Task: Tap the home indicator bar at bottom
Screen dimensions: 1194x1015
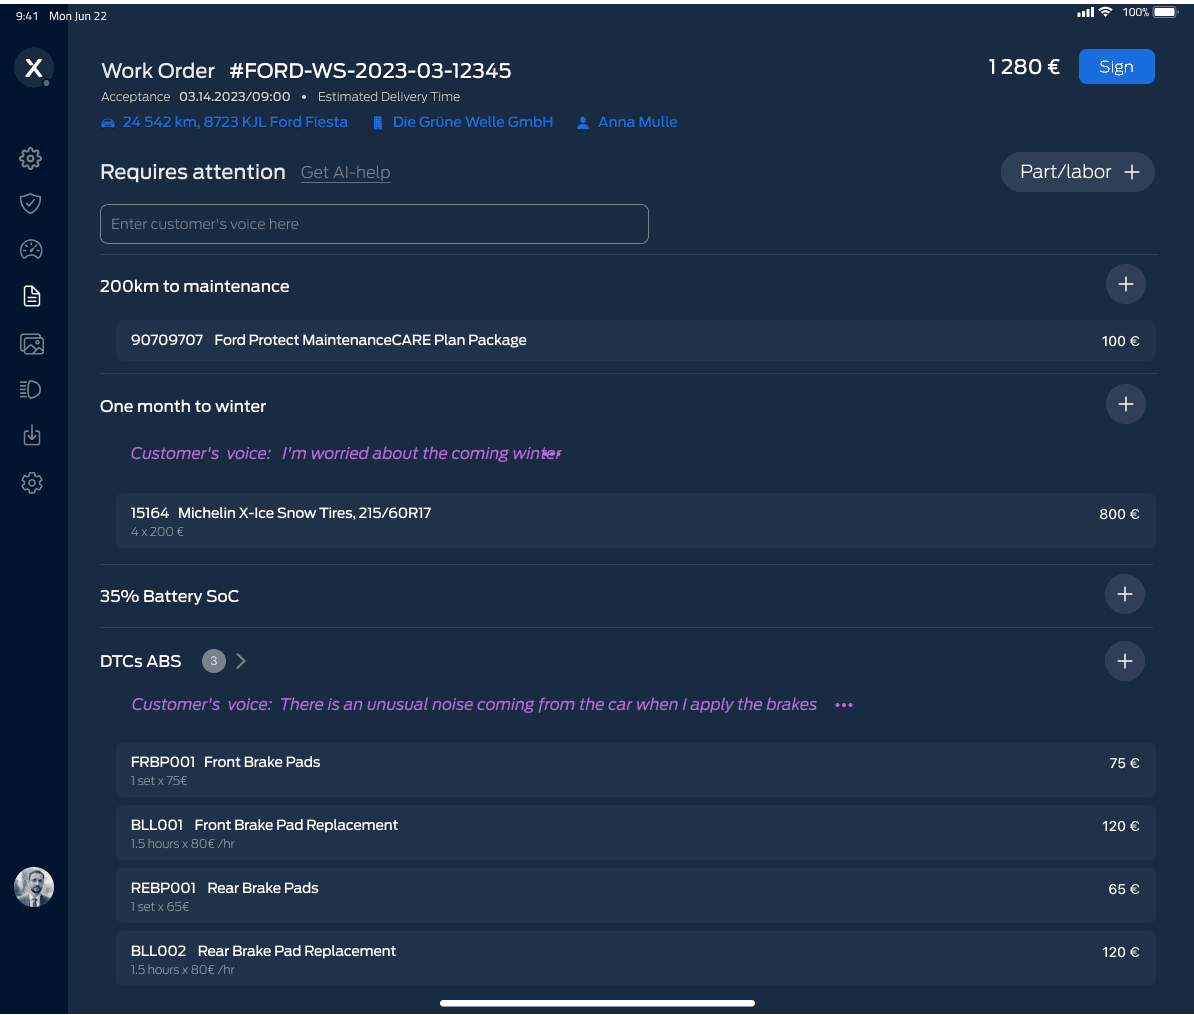Action: click(x=597, y=1003)
